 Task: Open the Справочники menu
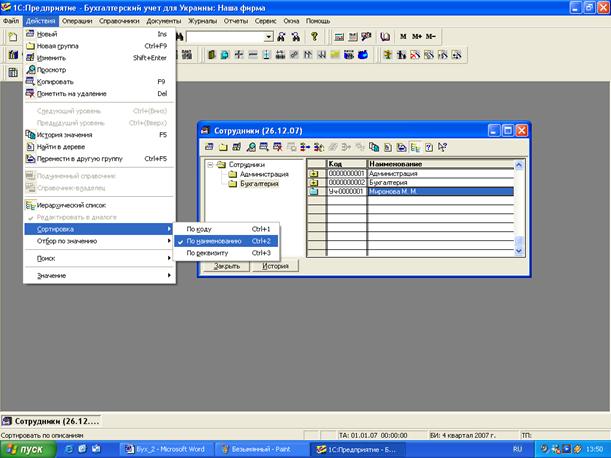(119, 21)
